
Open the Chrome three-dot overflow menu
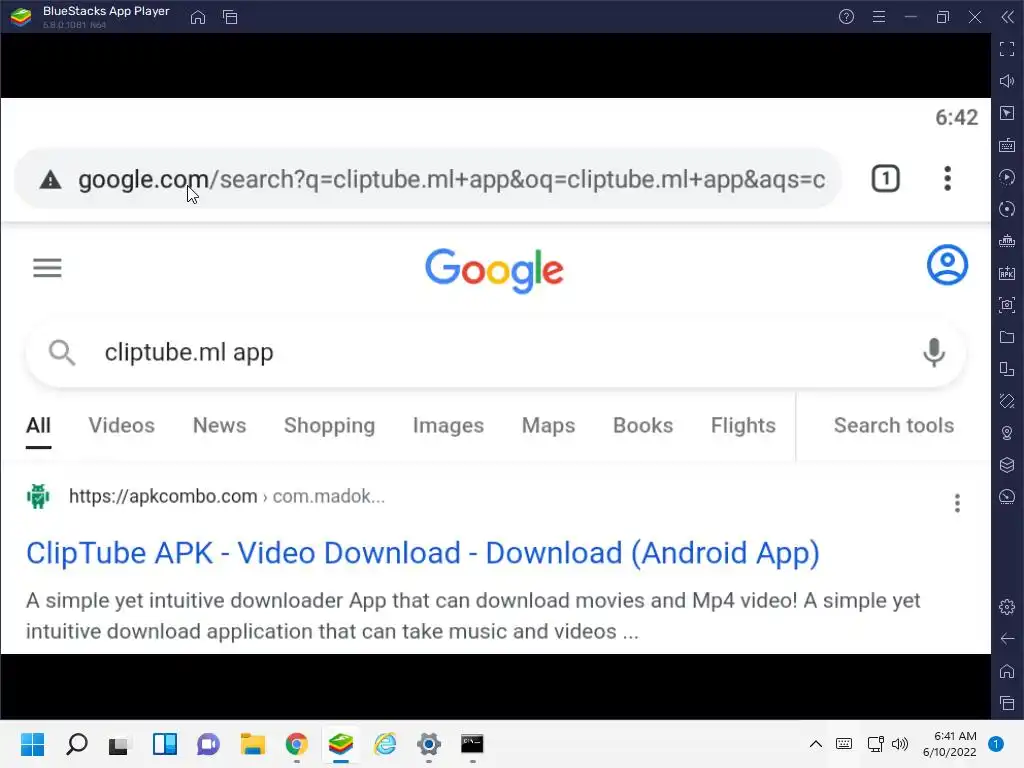(x=947, y=178)
